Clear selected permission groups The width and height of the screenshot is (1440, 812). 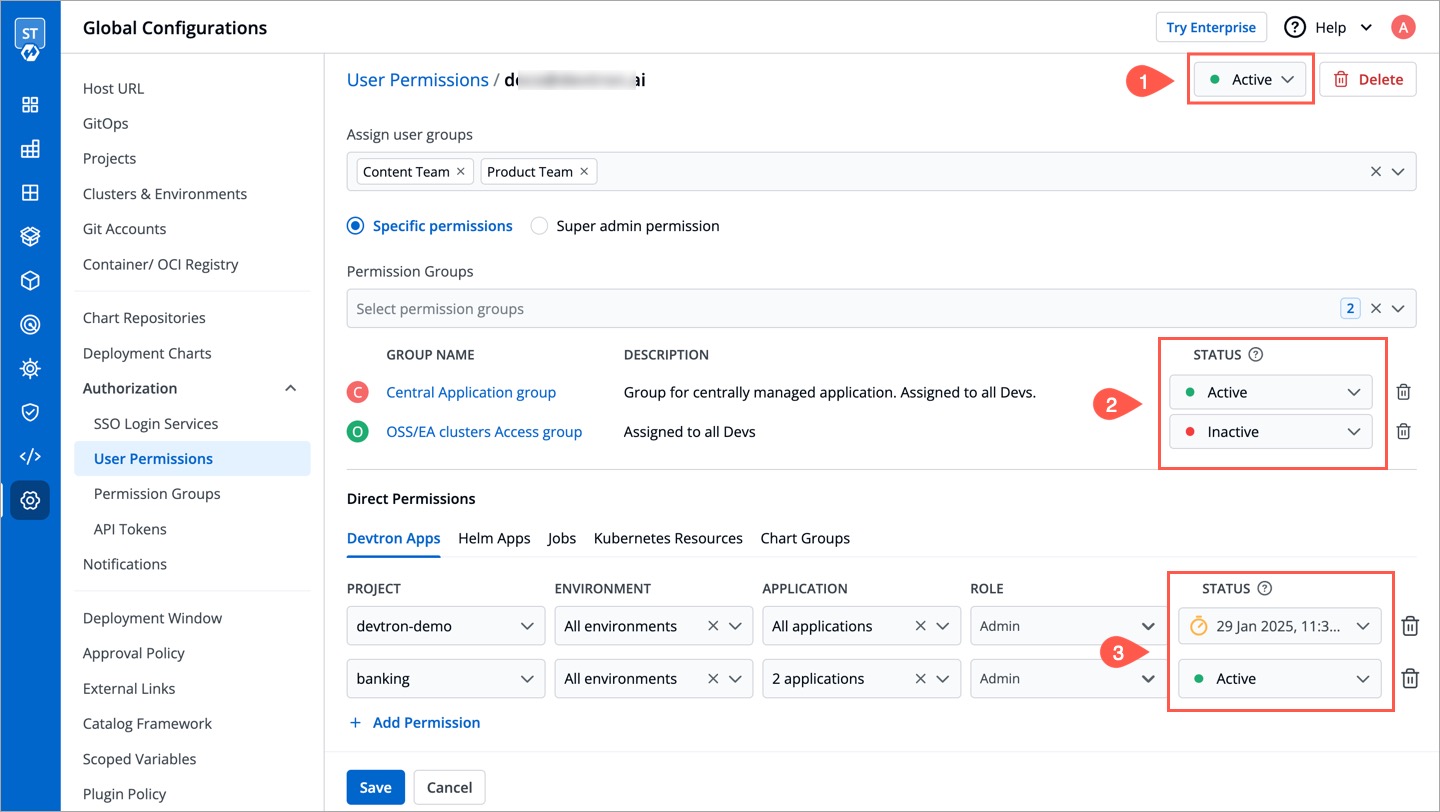(x=1376, y=309)
